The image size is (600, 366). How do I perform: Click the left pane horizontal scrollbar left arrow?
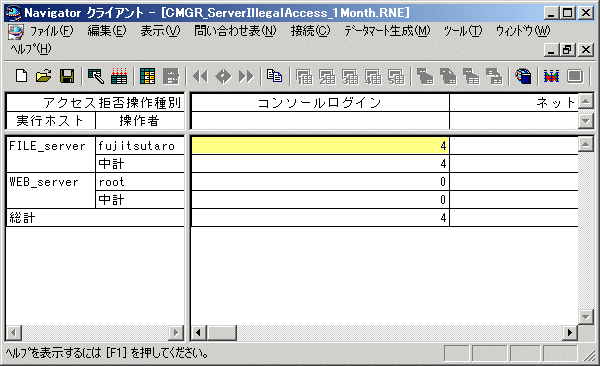[x=14, y=332]
